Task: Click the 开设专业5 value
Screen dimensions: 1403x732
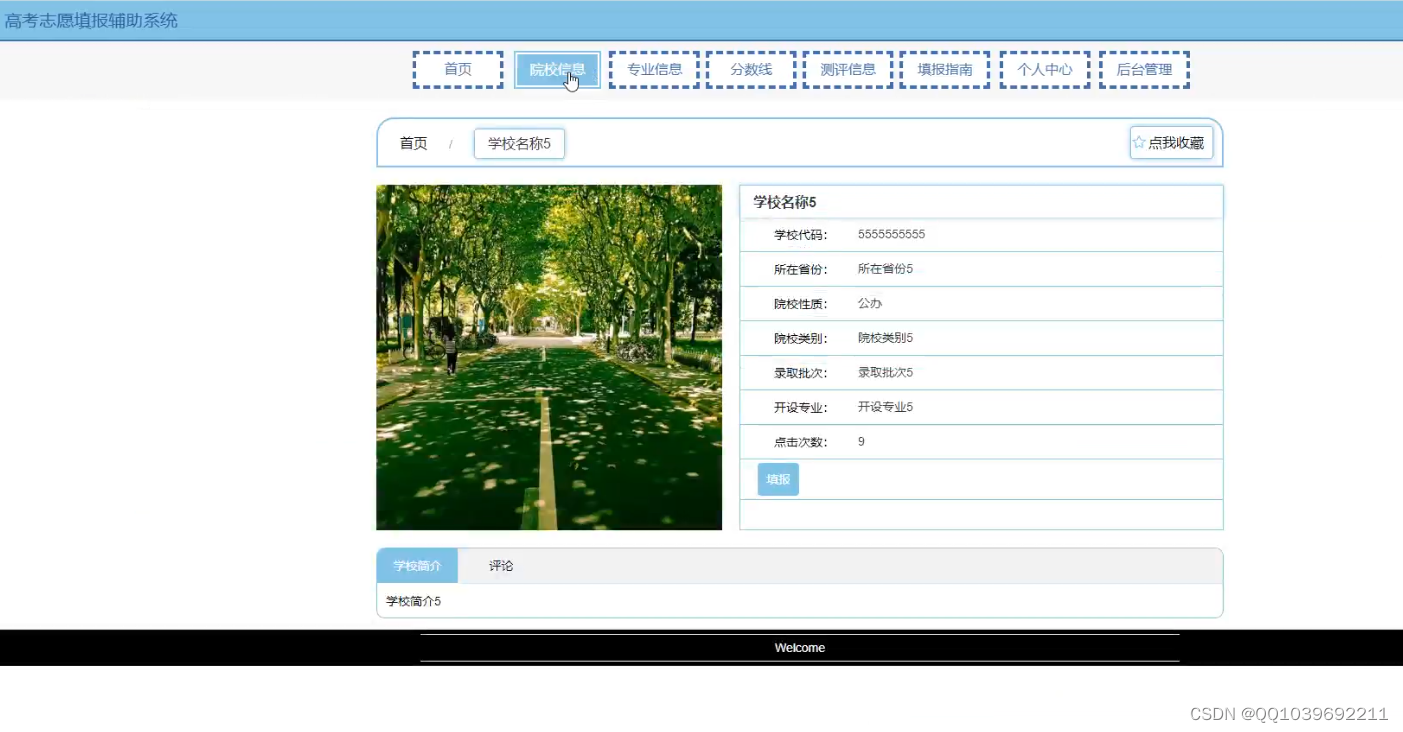Action: (x=885, y=407)
